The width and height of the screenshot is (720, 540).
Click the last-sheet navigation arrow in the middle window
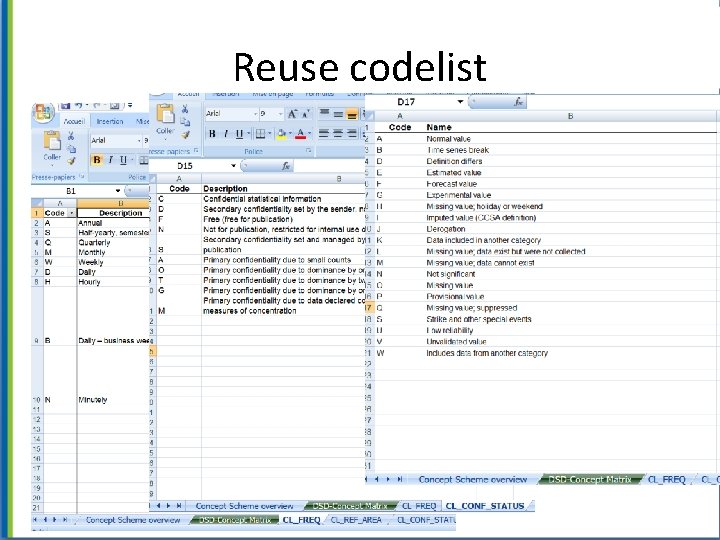click(179, 506)
